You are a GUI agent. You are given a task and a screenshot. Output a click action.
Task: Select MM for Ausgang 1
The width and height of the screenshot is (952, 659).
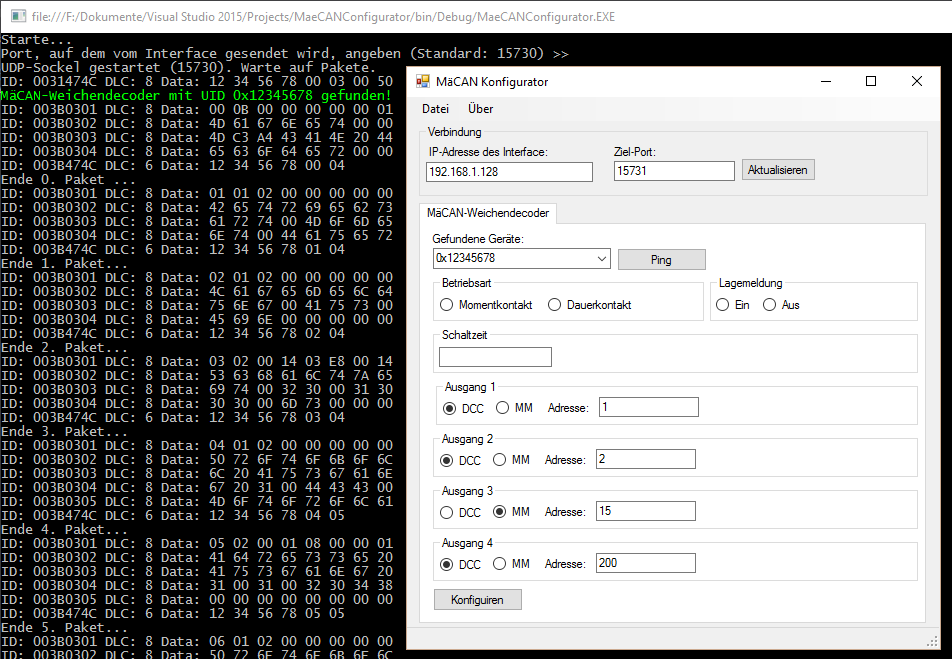(514, 408)
